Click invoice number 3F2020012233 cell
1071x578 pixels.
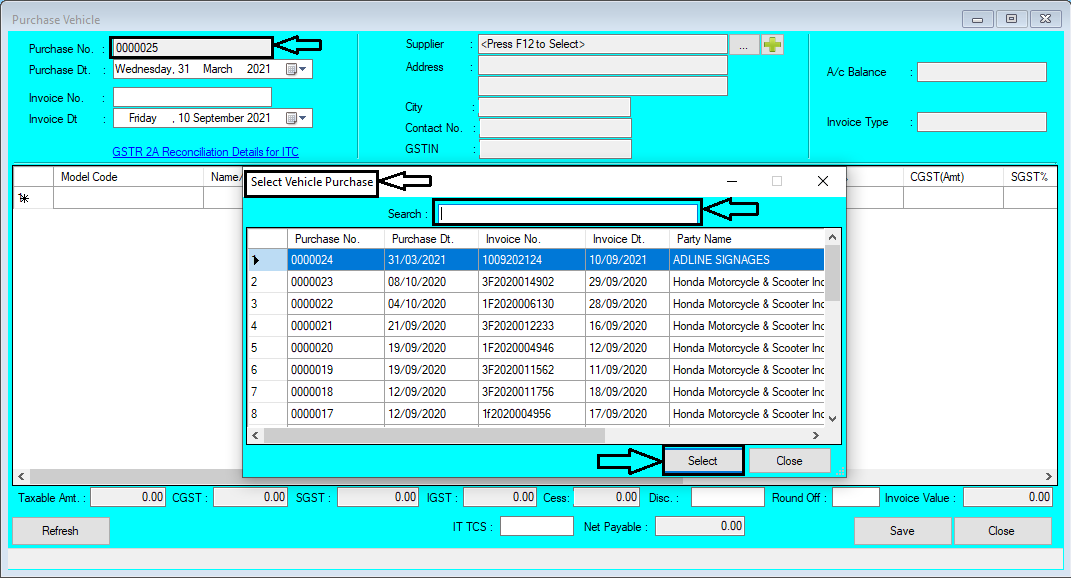(x=531, y=326)
